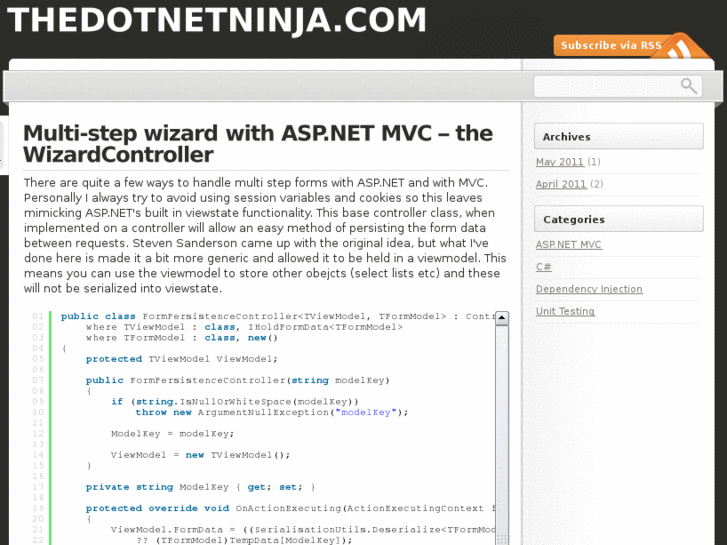Click code line 'private string ModelKey { get; set; }'
This screenshot has height=545, width=727.
coord(201,487)
